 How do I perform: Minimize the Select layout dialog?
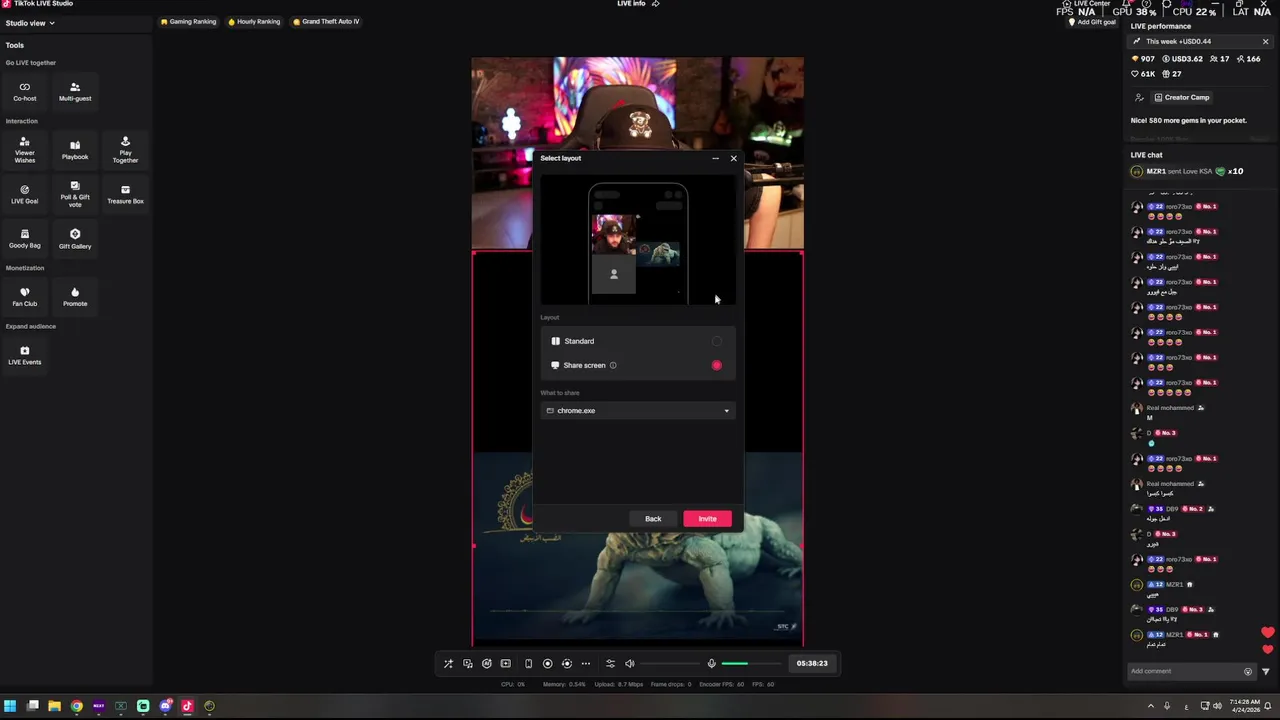tap(715, 158)
